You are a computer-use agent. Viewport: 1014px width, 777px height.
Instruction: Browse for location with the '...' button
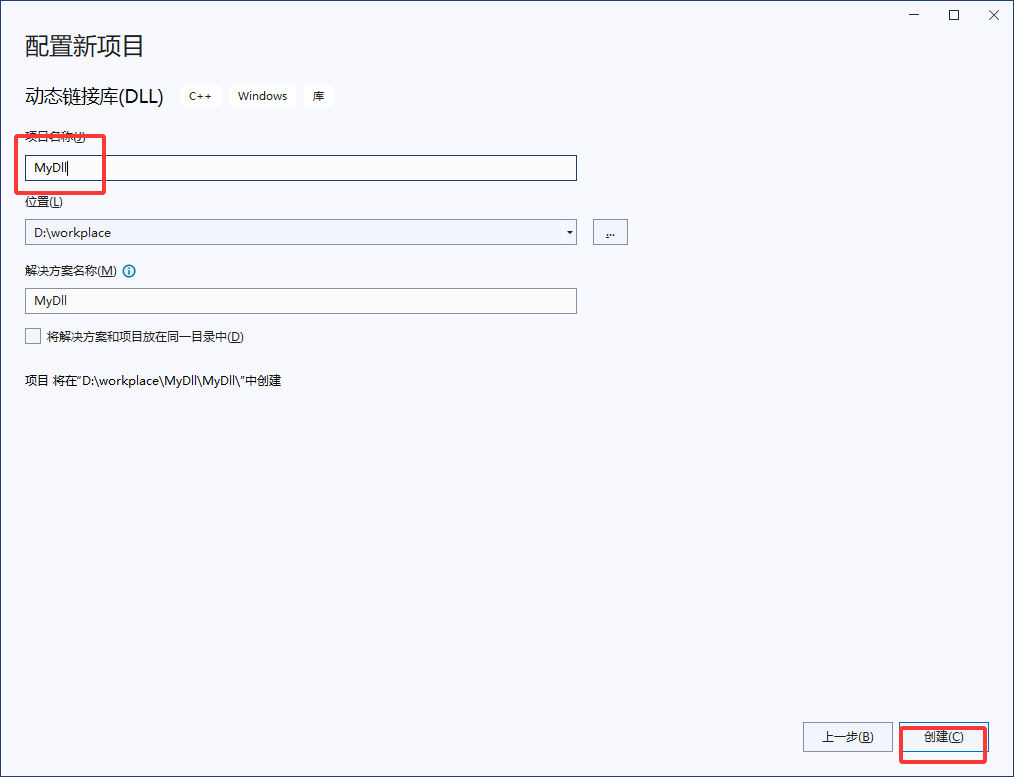click(x=610, y=232)
